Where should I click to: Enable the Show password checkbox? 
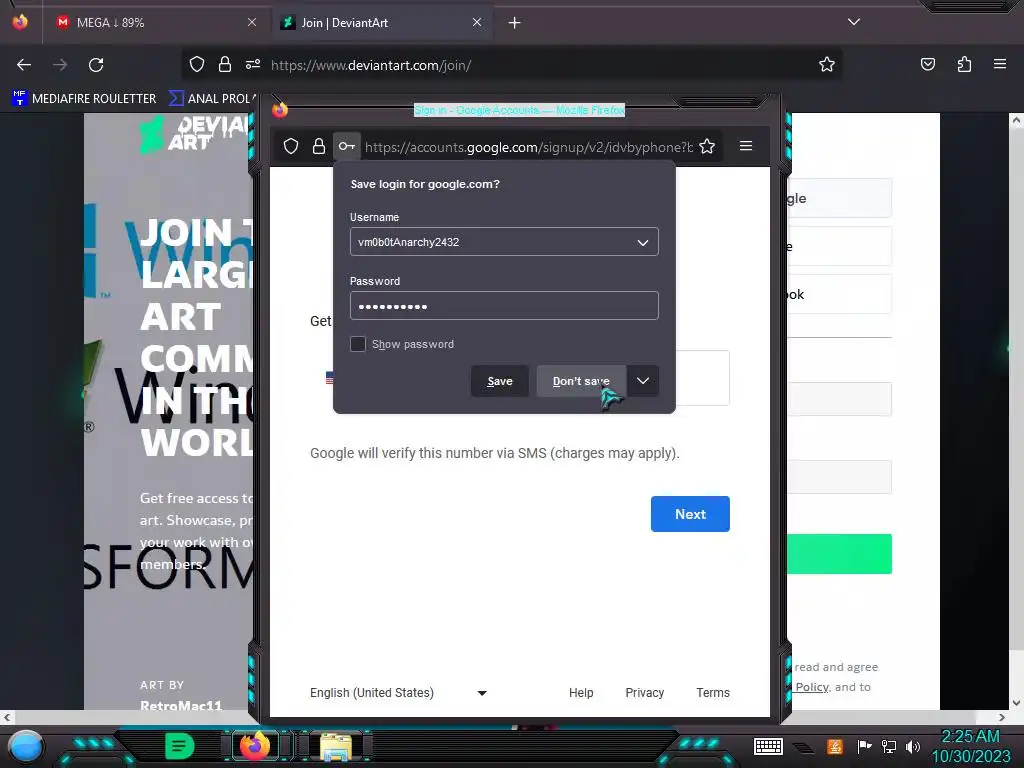358,344
